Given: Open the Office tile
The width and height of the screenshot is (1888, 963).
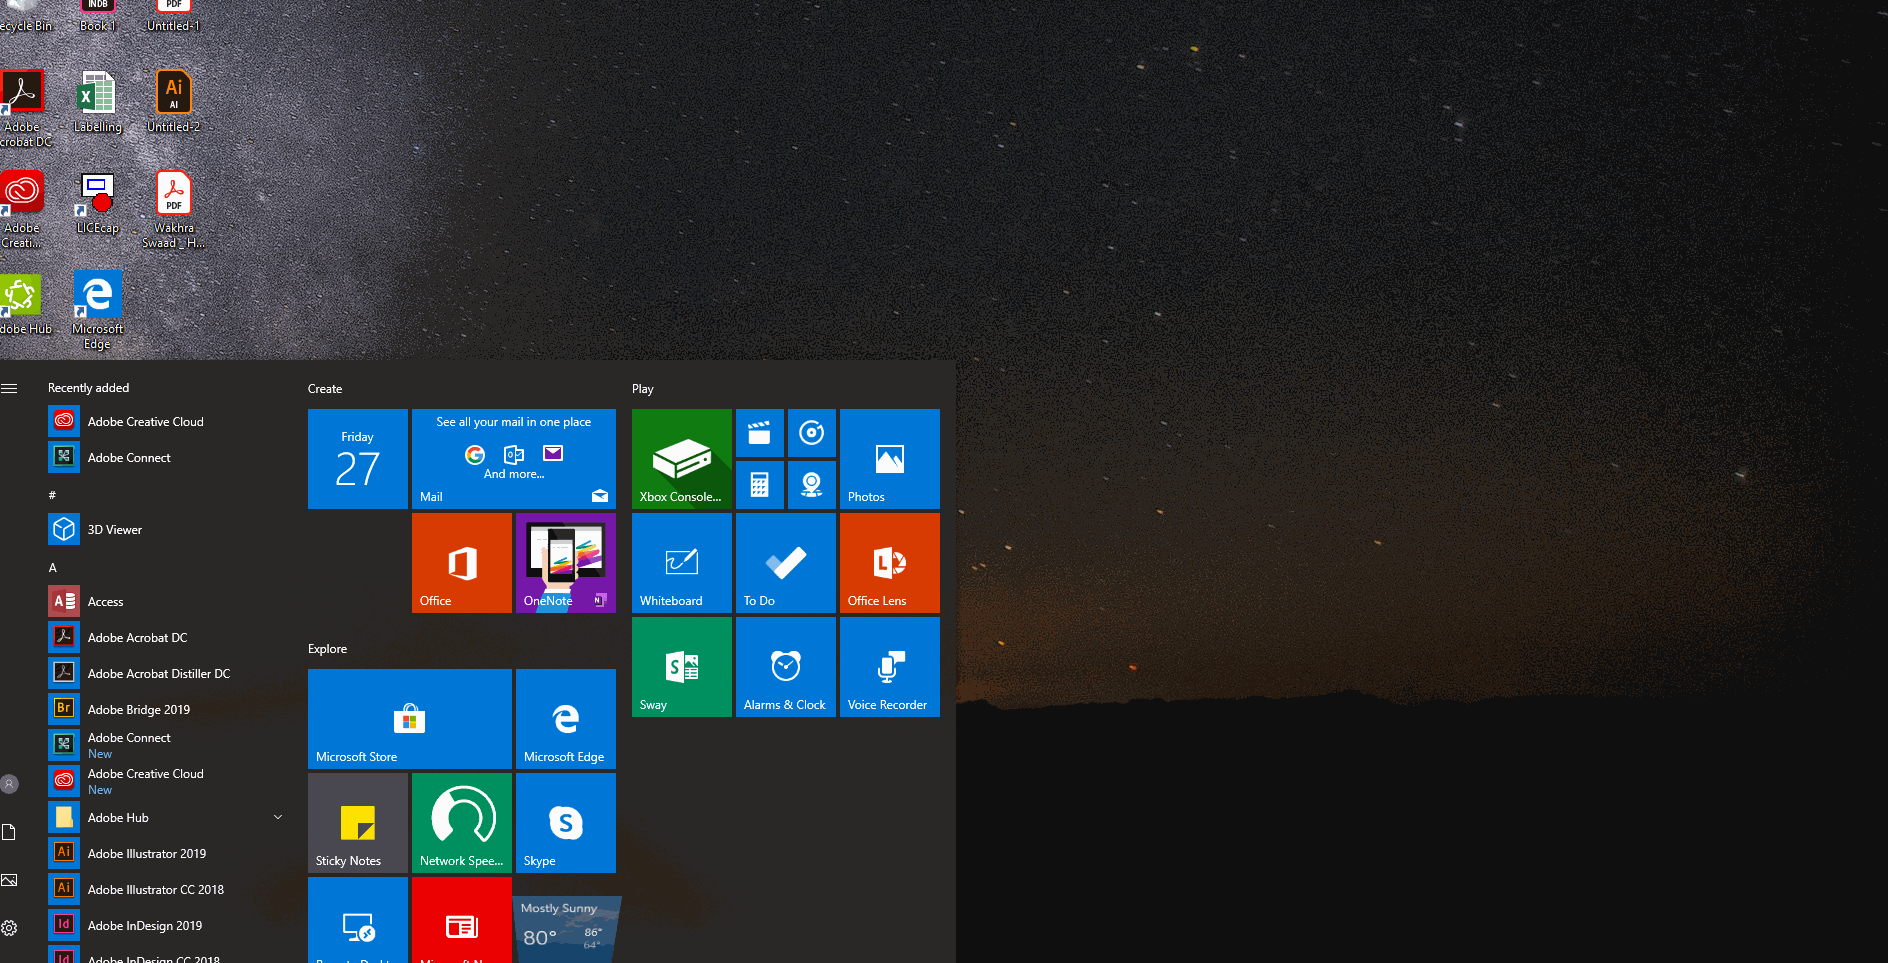Looking at the screenshot, I should (461, 562).
